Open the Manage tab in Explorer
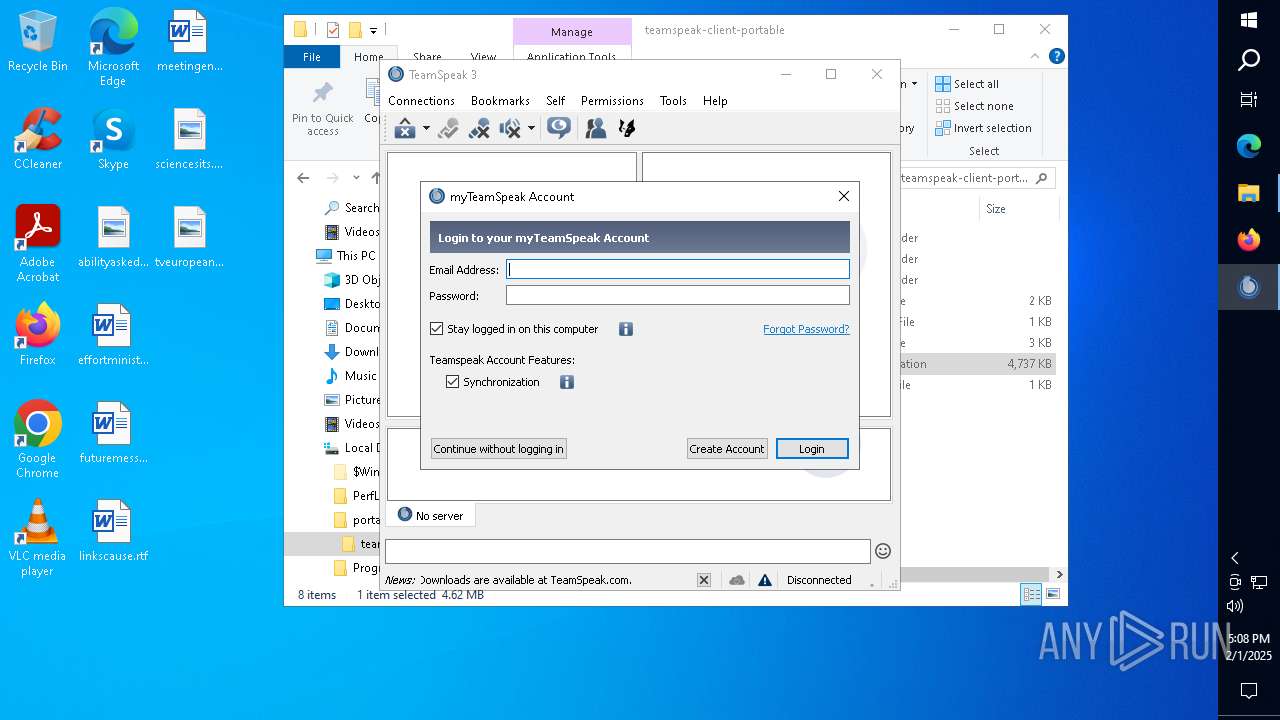 (572, 32)
